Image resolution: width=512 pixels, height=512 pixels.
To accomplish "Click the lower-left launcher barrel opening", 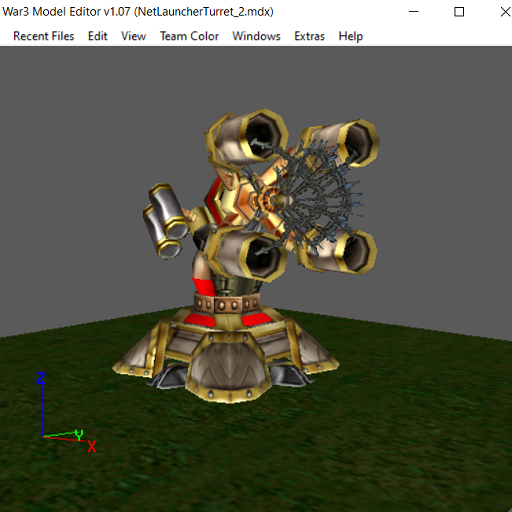I will tap(263, 257).
